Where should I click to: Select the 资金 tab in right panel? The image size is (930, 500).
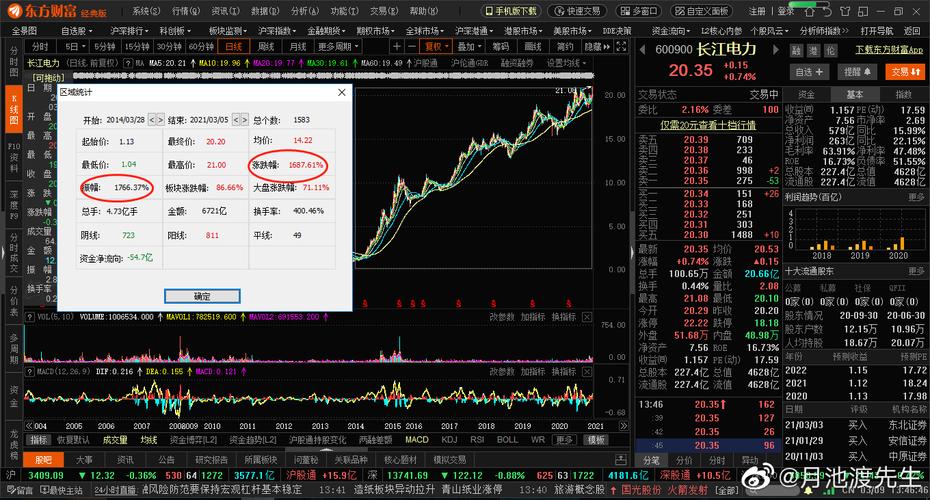[806, 94]
